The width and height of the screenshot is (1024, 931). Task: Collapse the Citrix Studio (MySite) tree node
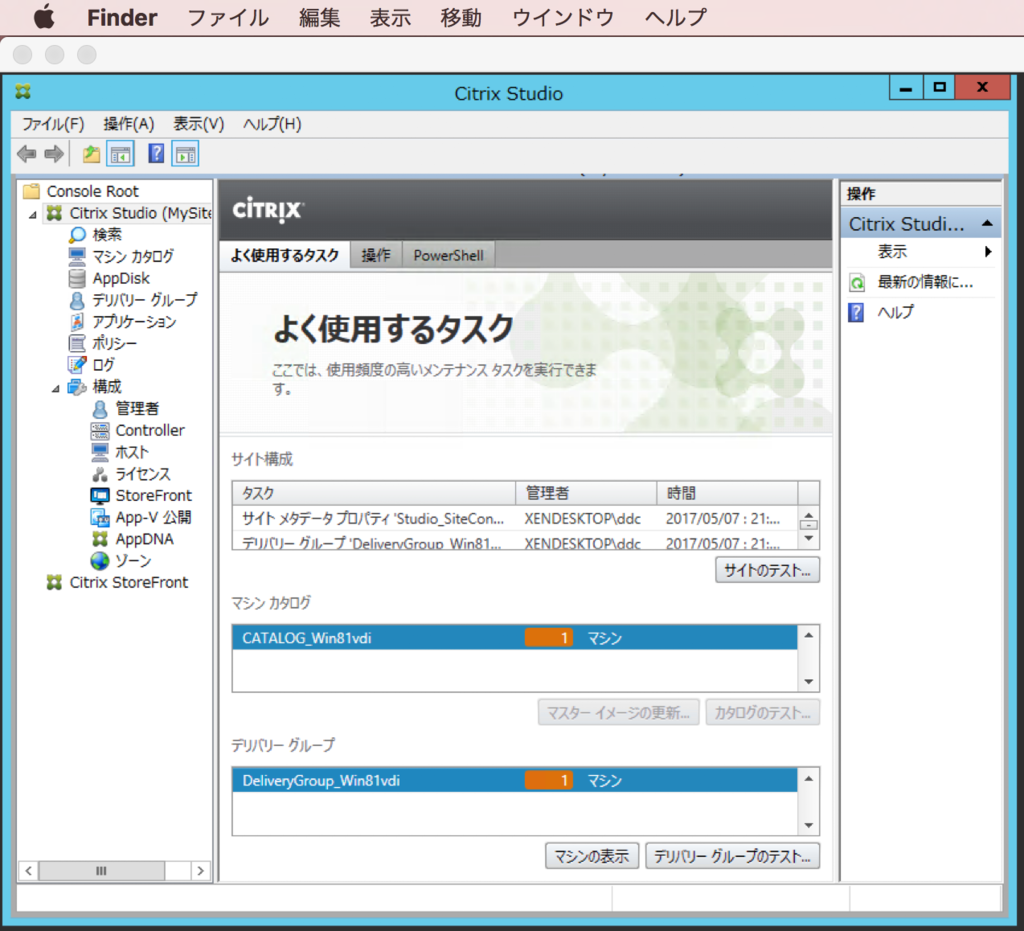click(33, 214)
